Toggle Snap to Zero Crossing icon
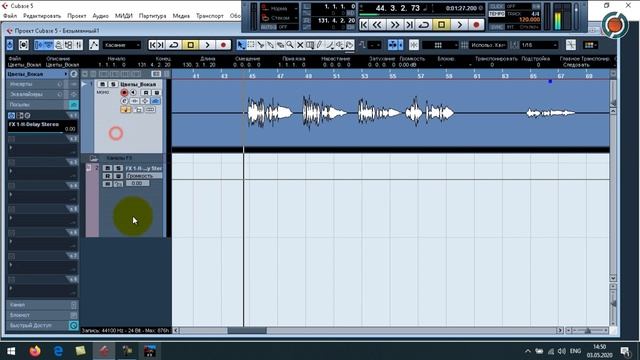 pos(571,45)
